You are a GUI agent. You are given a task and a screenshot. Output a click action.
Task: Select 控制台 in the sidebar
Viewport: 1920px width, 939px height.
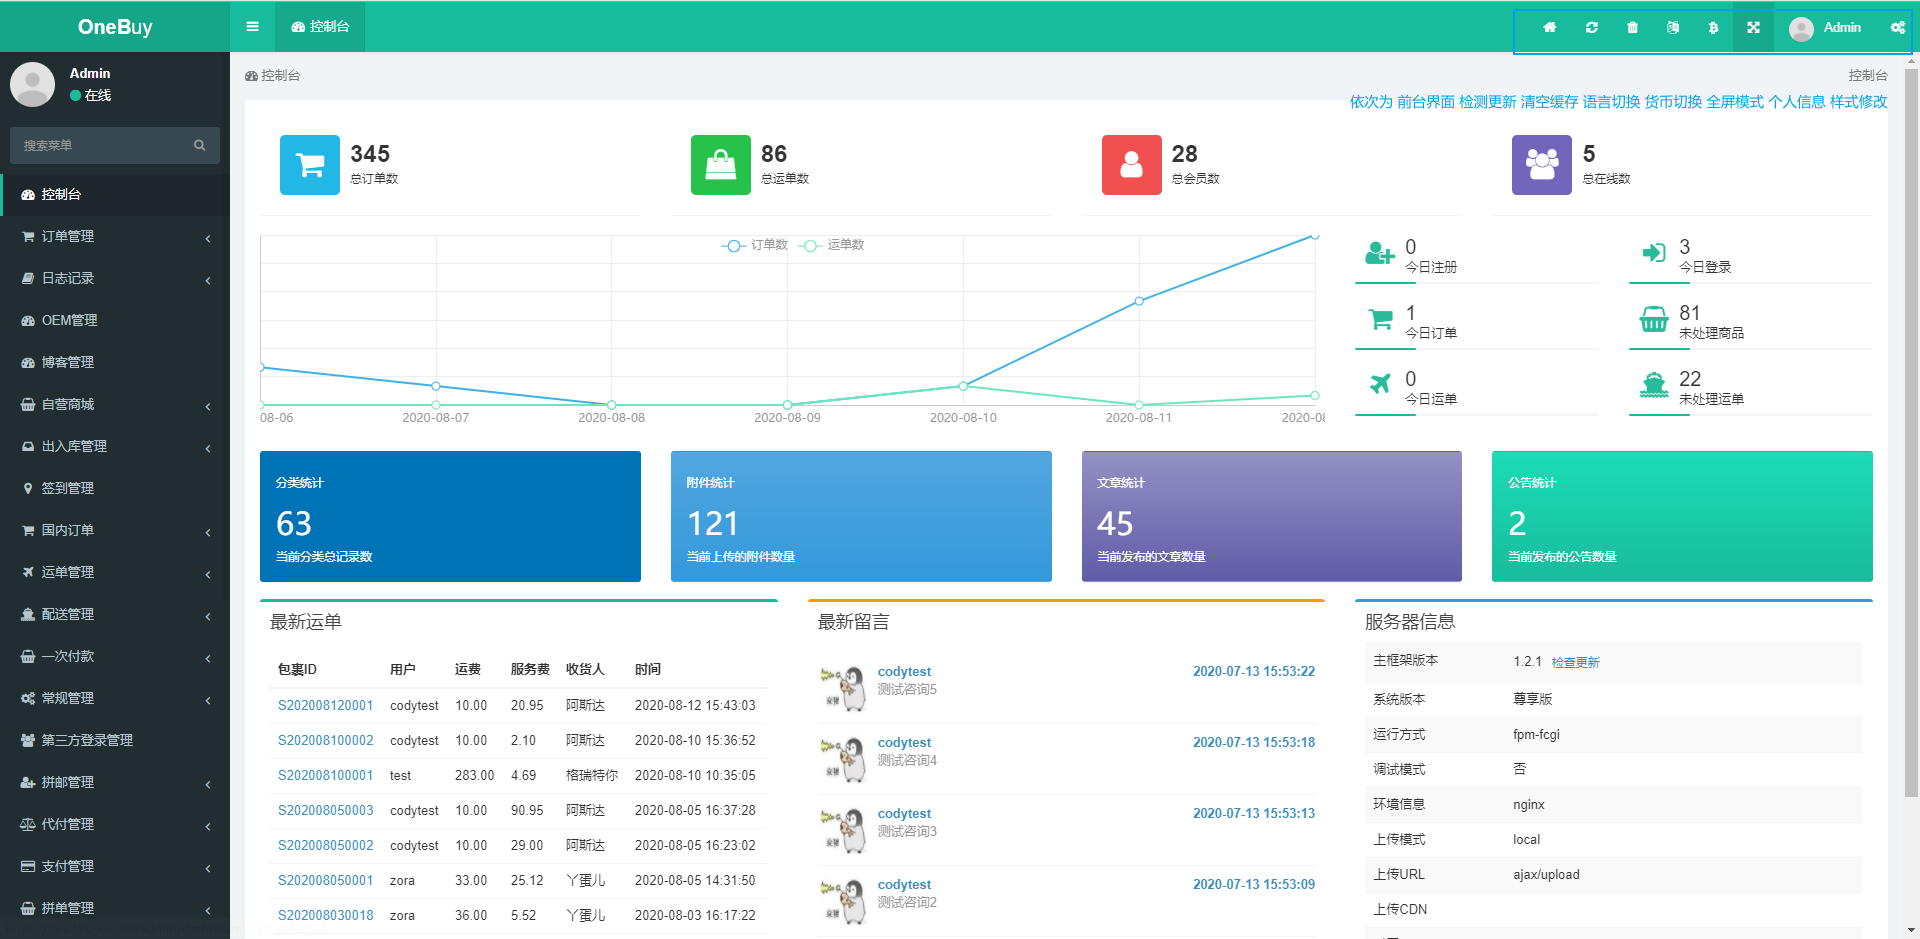[115, 195]
